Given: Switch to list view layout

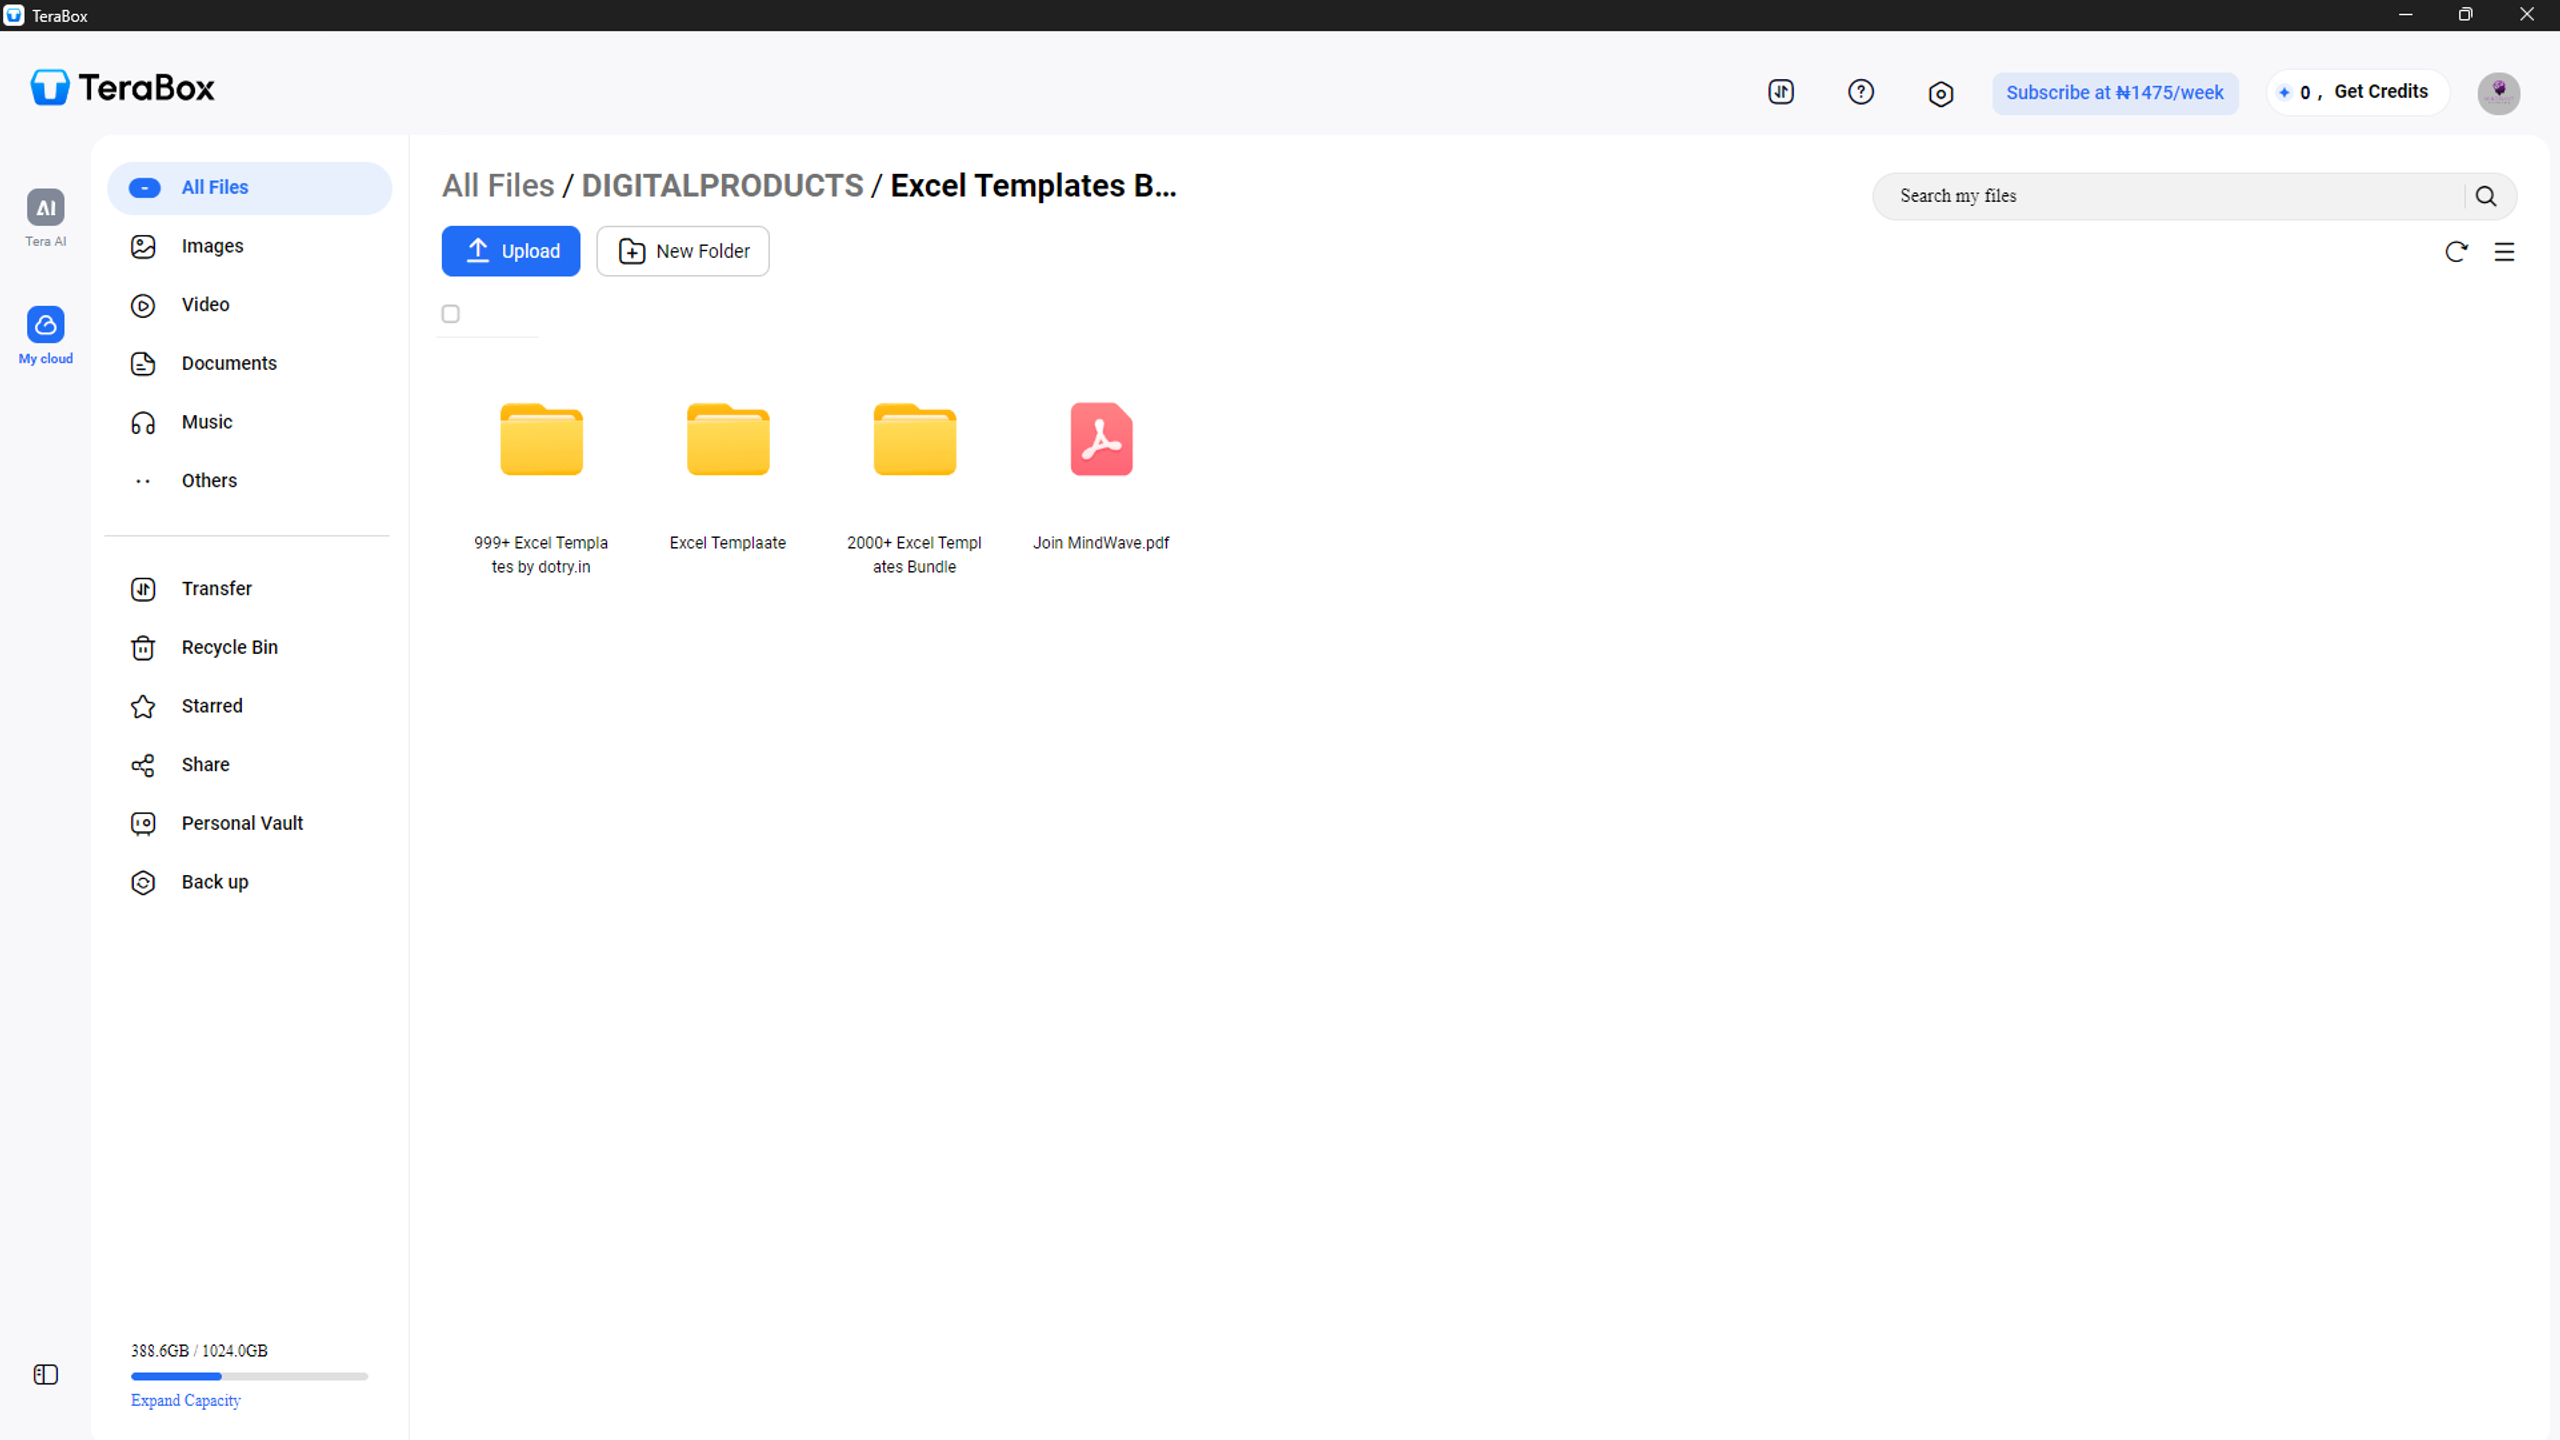Looking at the screenshot, I should (x=2504, y=252).
